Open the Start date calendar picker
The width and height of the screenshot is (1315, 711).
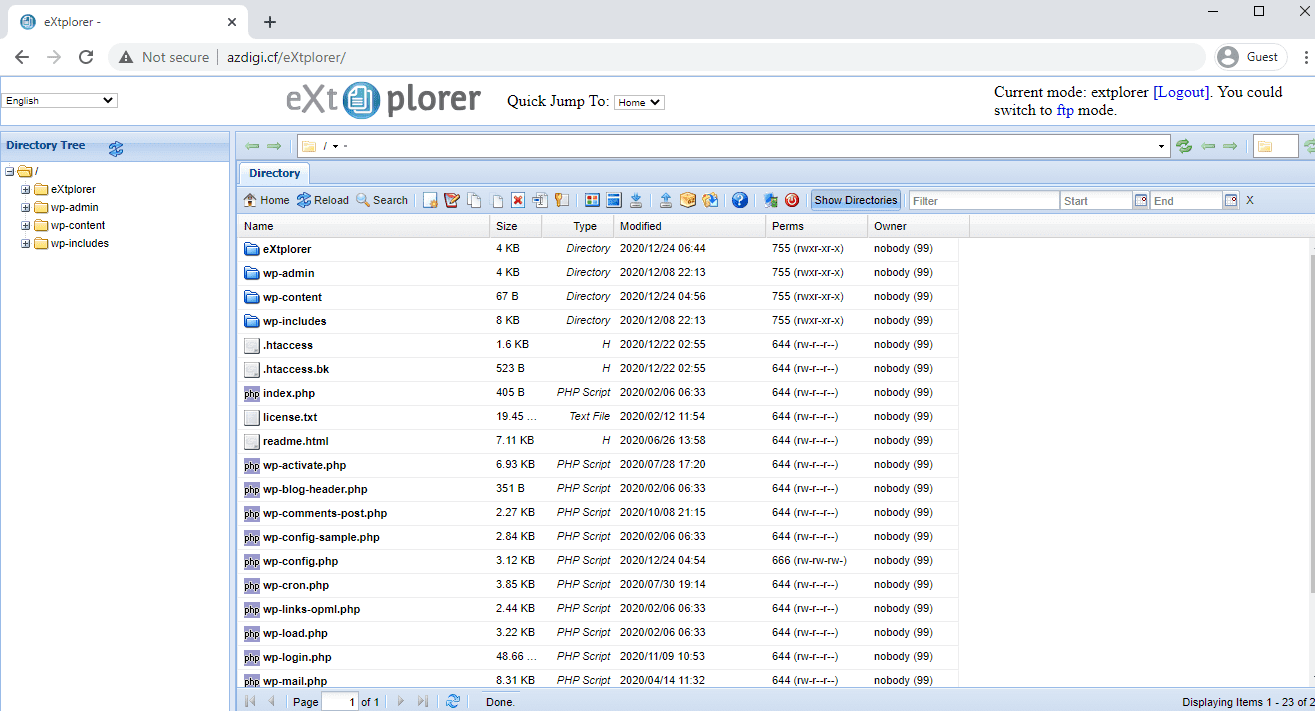1141,201
